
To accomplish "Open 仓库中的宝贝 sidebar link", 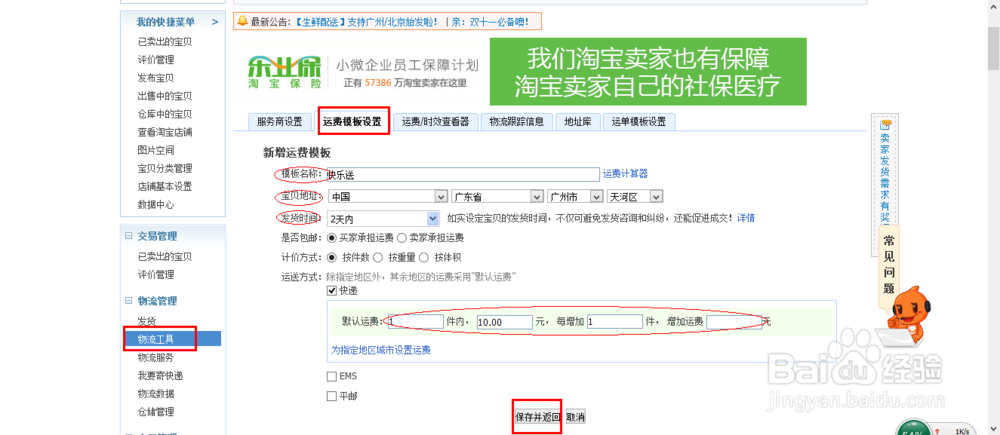I will pos(165,114).
